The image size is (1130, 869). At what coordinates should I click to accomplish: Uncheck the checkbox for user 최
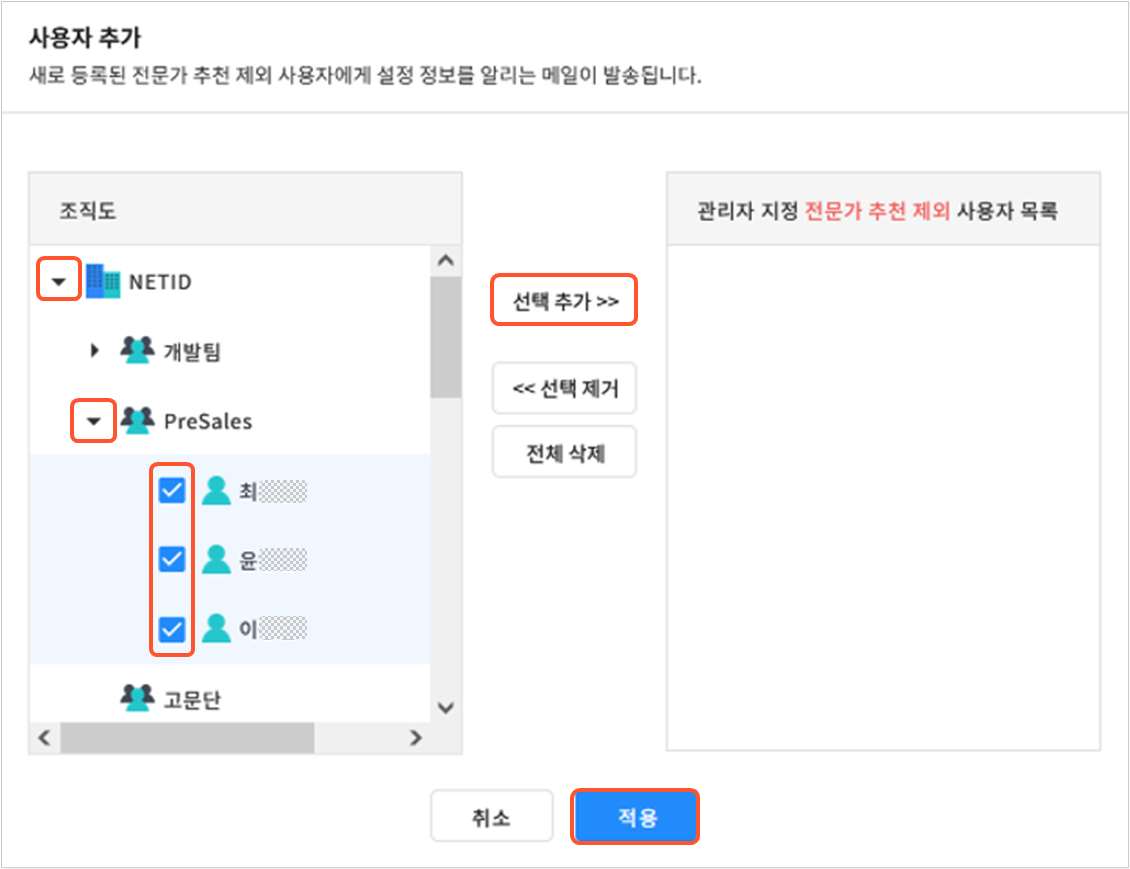click(x=172, y=490)
